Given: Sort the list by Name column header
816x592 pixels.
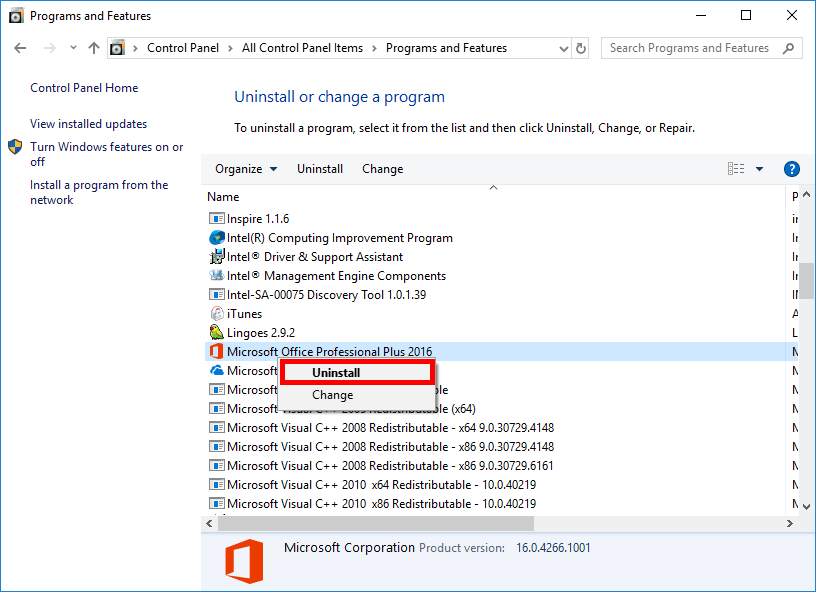Looking at the screenshot, I should point(223,197).
